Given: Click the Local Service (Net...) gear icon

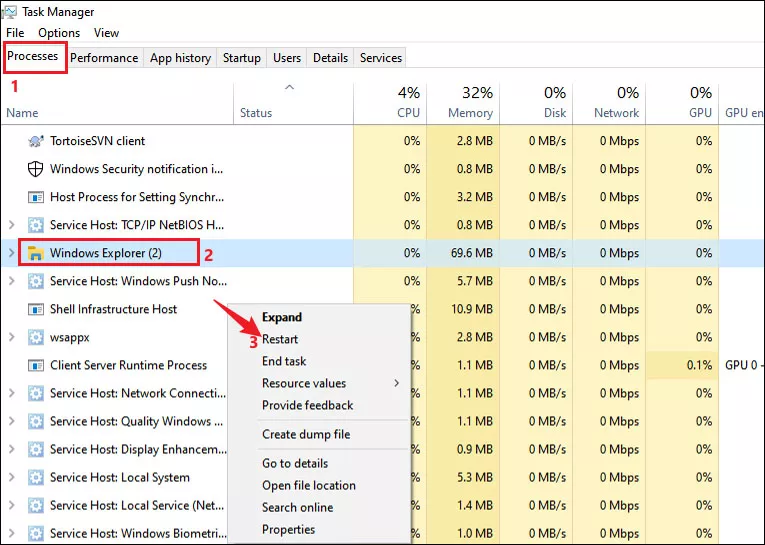Looking at the screenshot, I should tap(36, 505).
